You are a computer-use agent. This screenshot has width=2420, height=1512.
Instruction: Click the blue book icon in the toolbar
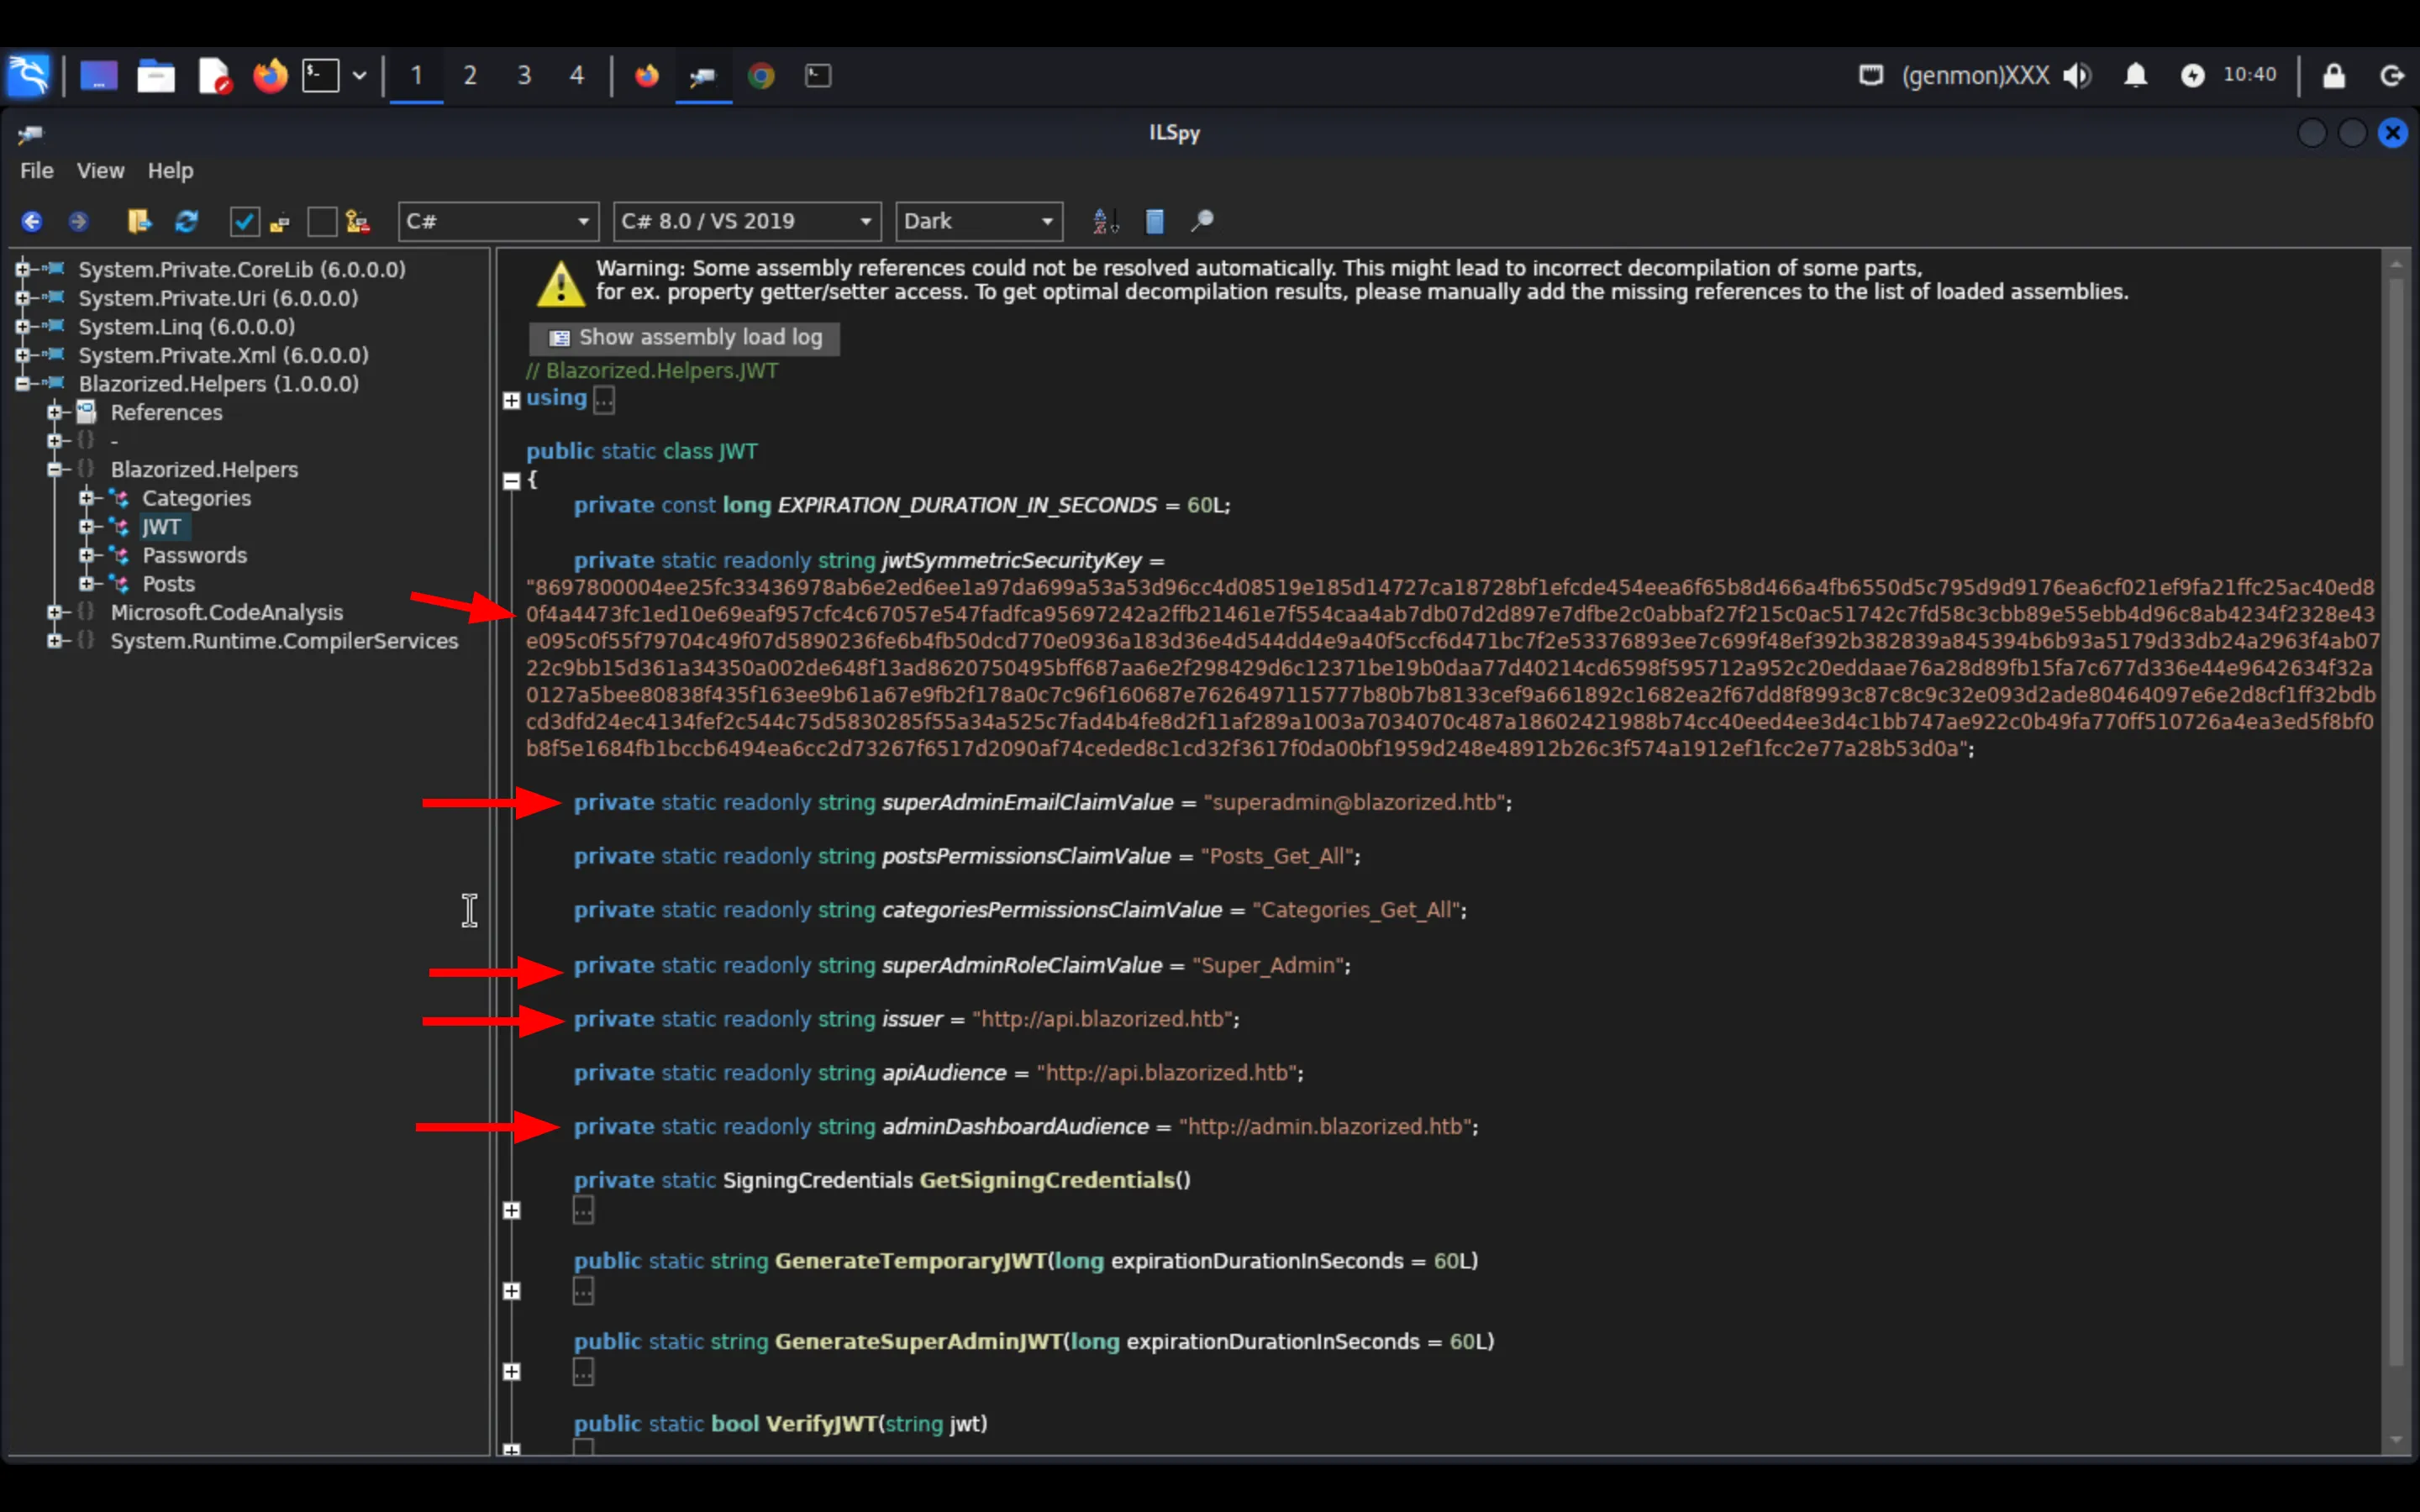click(x=1154, y=221)
